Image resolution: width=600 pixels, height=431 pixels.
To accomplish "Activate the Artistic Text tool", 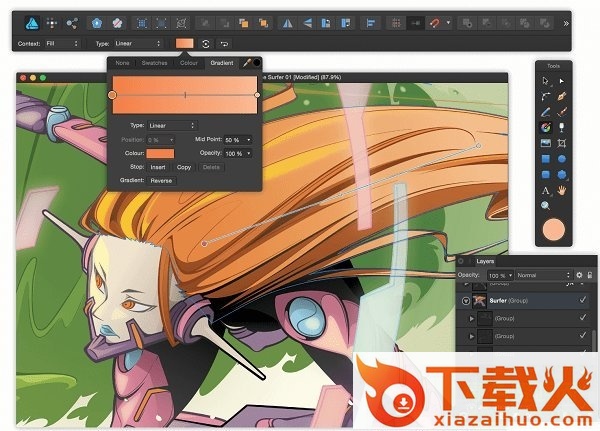I will 546,191.
